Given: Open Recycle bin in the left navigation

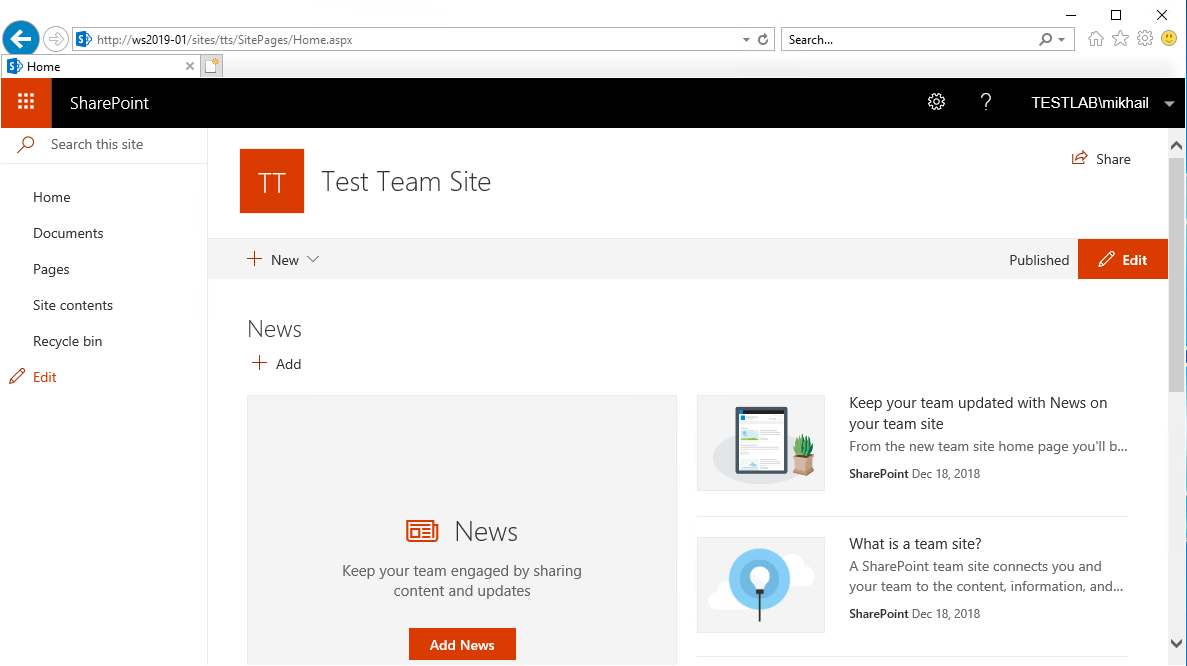Looking at the screenshot, I should (67, 341).
